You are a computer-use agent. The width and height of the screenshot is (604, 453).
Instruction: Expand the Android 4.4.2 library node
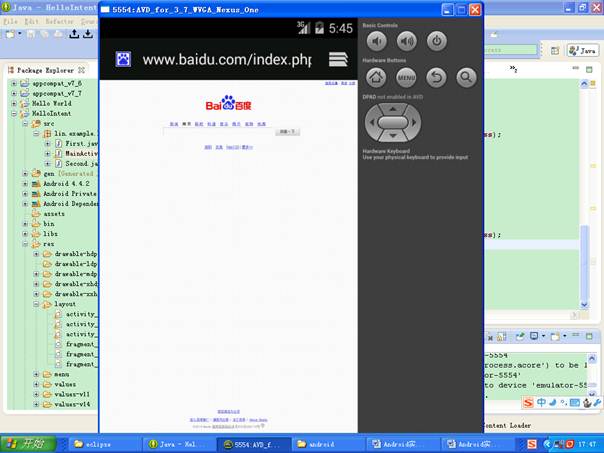click(25, 184)
